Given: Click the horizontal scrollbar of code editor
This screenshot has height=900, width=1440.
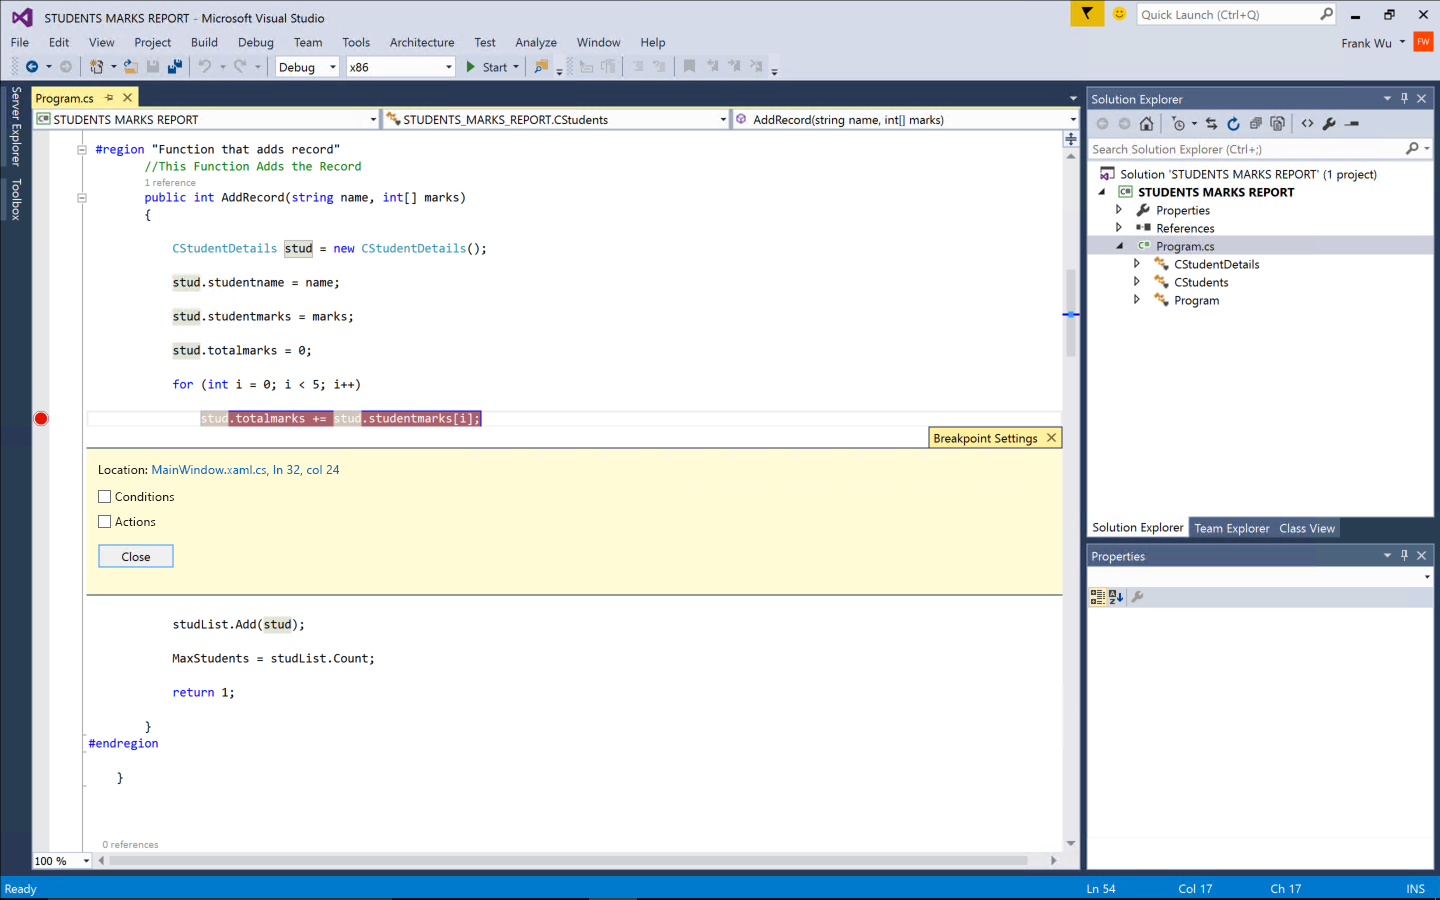Looking at the screenshot, I should click(x=568, y=860).
